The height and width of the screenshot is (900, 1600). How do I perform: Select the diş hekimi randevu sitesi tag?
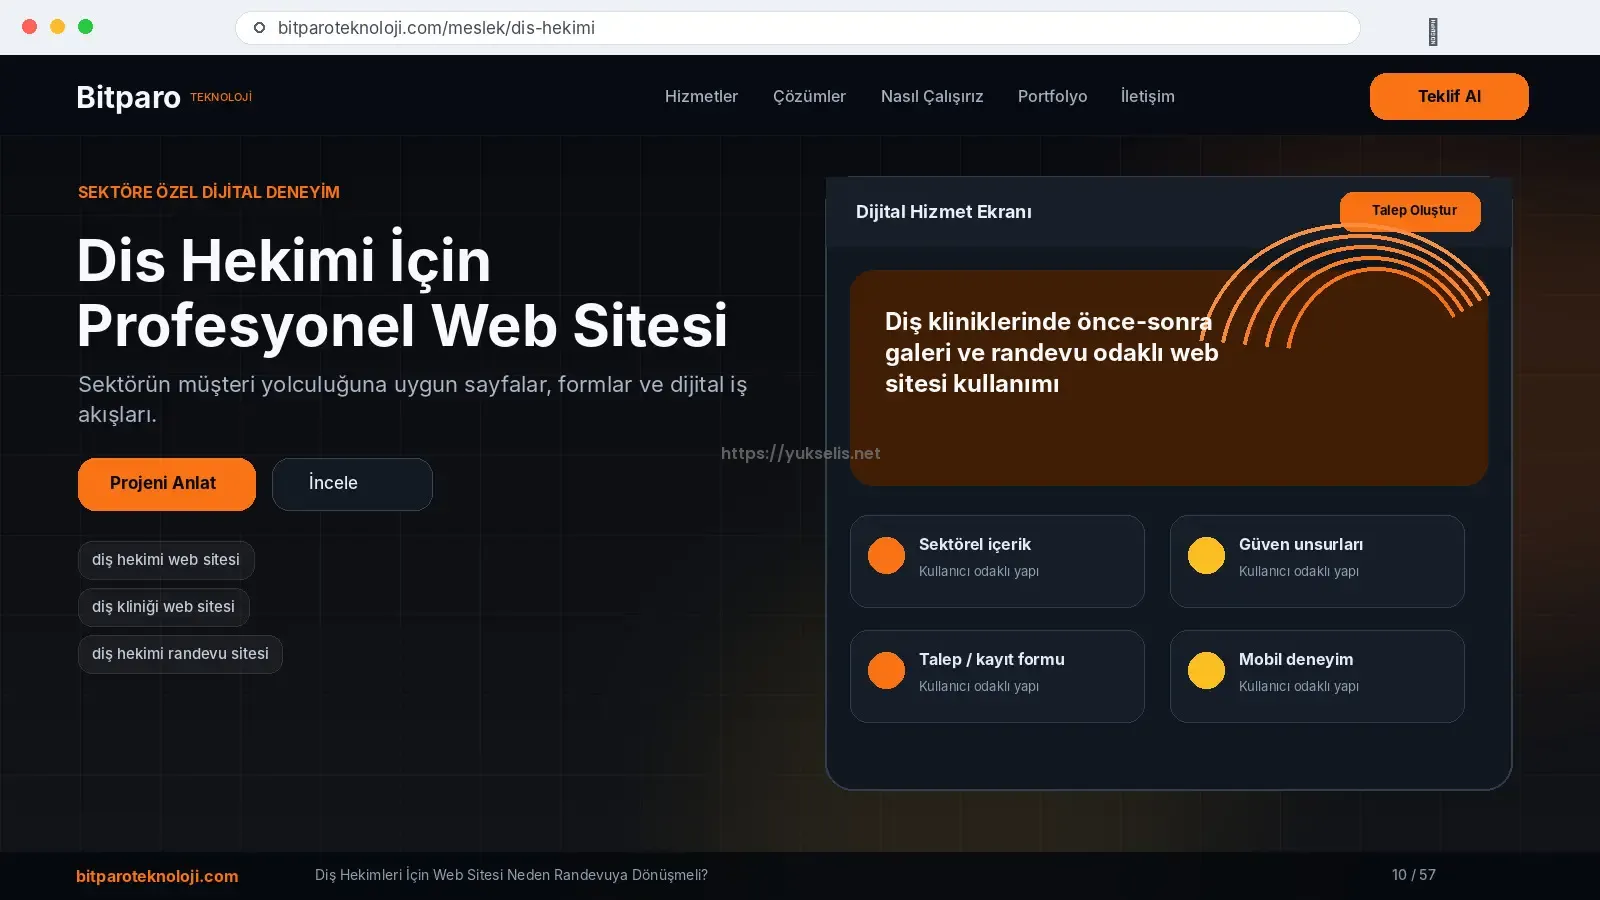[x=180, y=654]
